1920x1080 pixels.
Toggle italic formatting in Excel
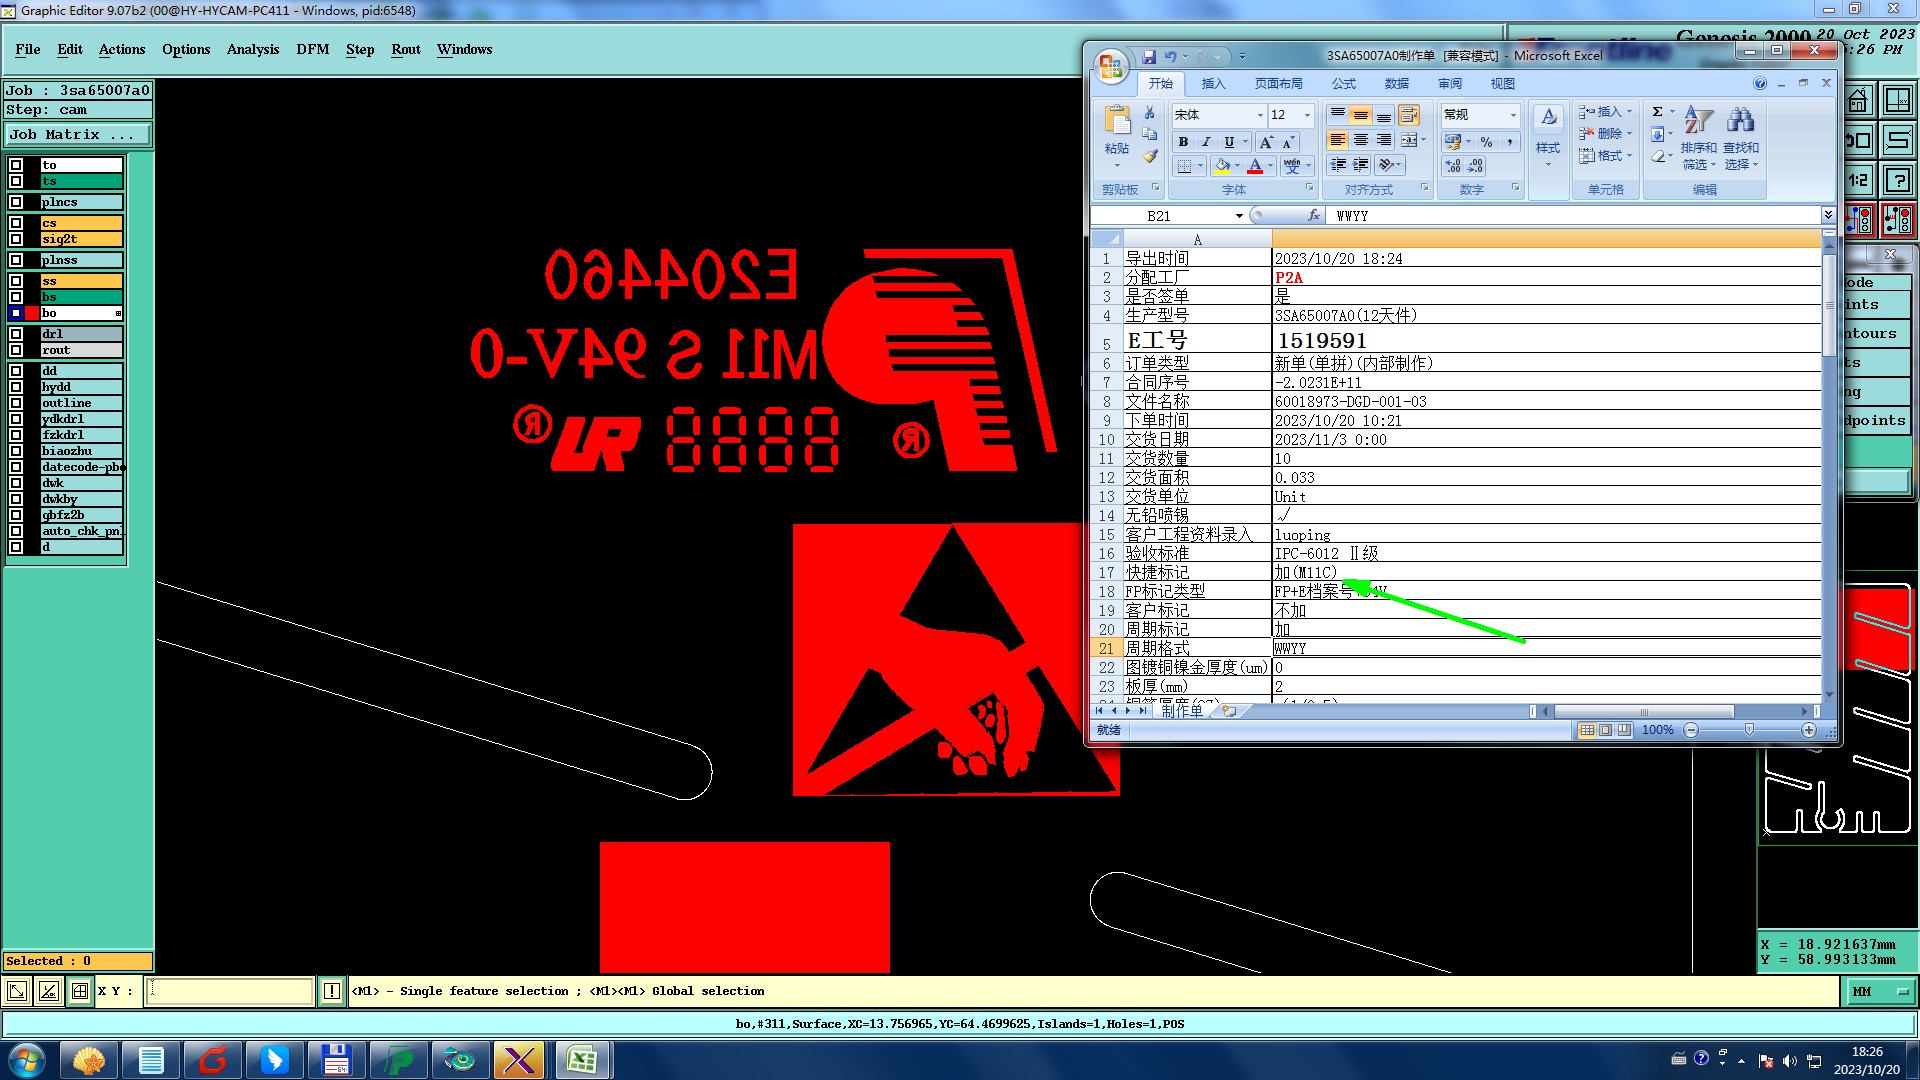point(1206,142)
